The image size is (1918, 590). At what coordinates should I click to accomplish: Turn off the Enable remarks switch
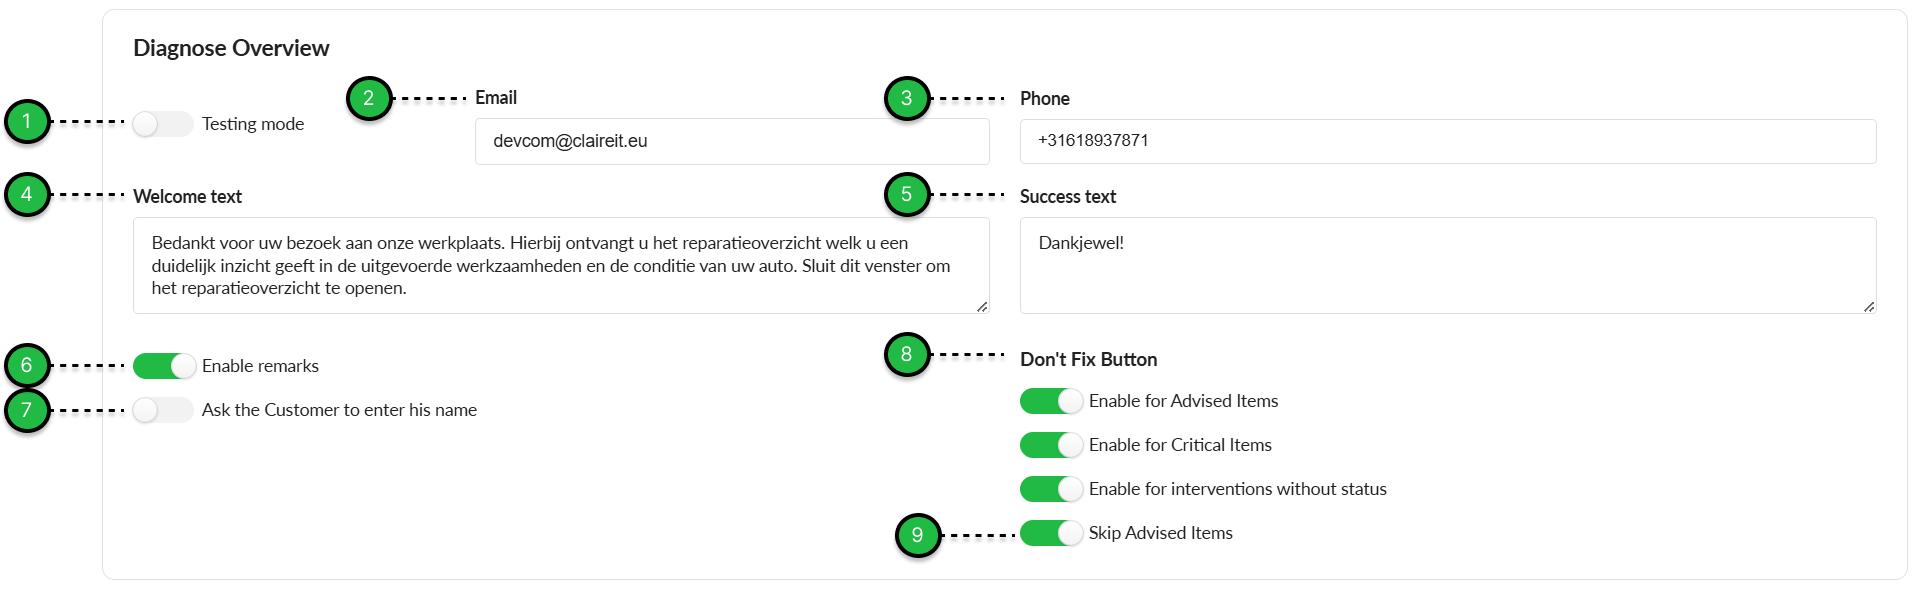164,366
